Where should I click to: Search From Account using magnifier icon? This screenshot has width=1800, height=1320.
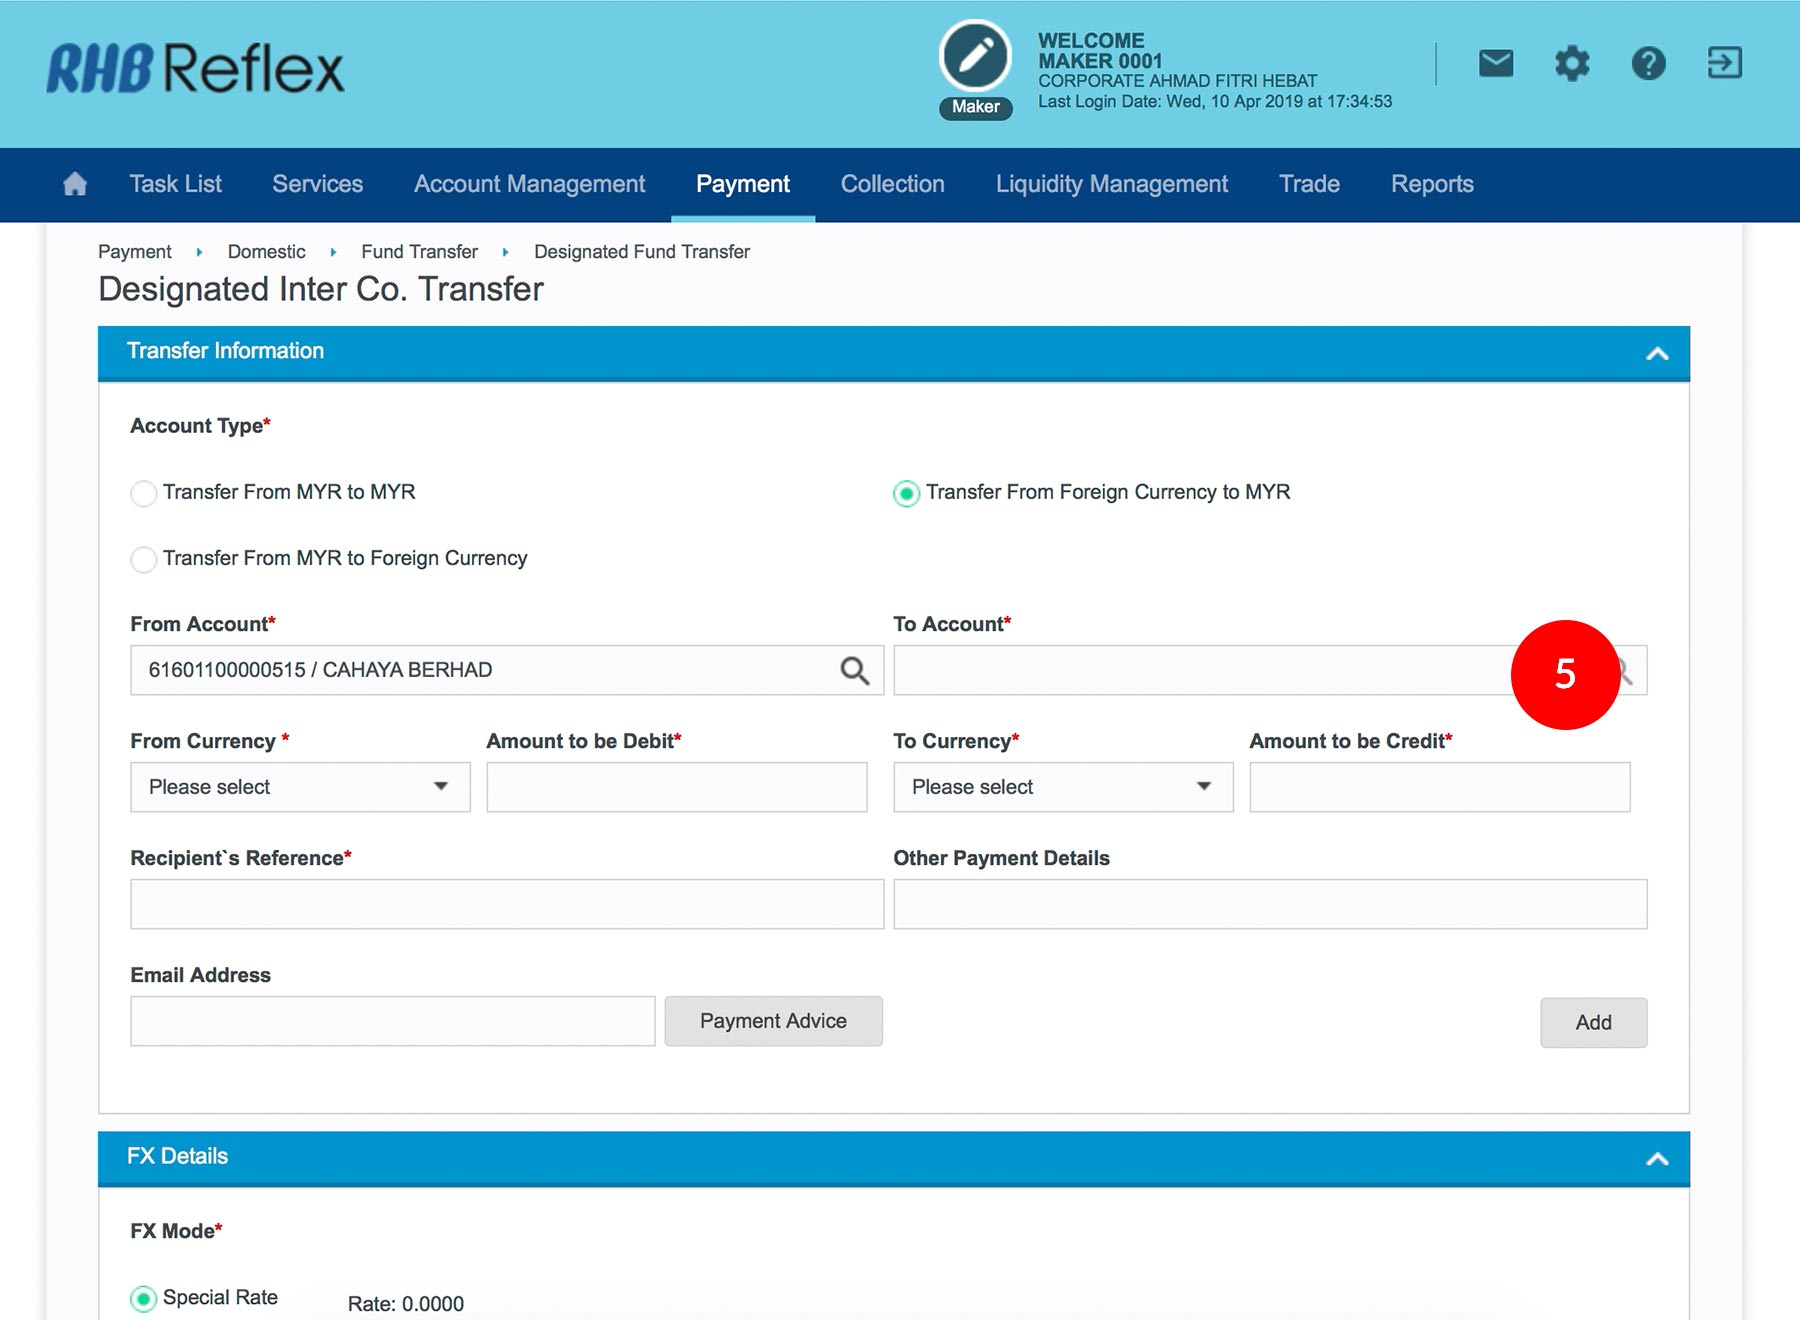[854, 670]
